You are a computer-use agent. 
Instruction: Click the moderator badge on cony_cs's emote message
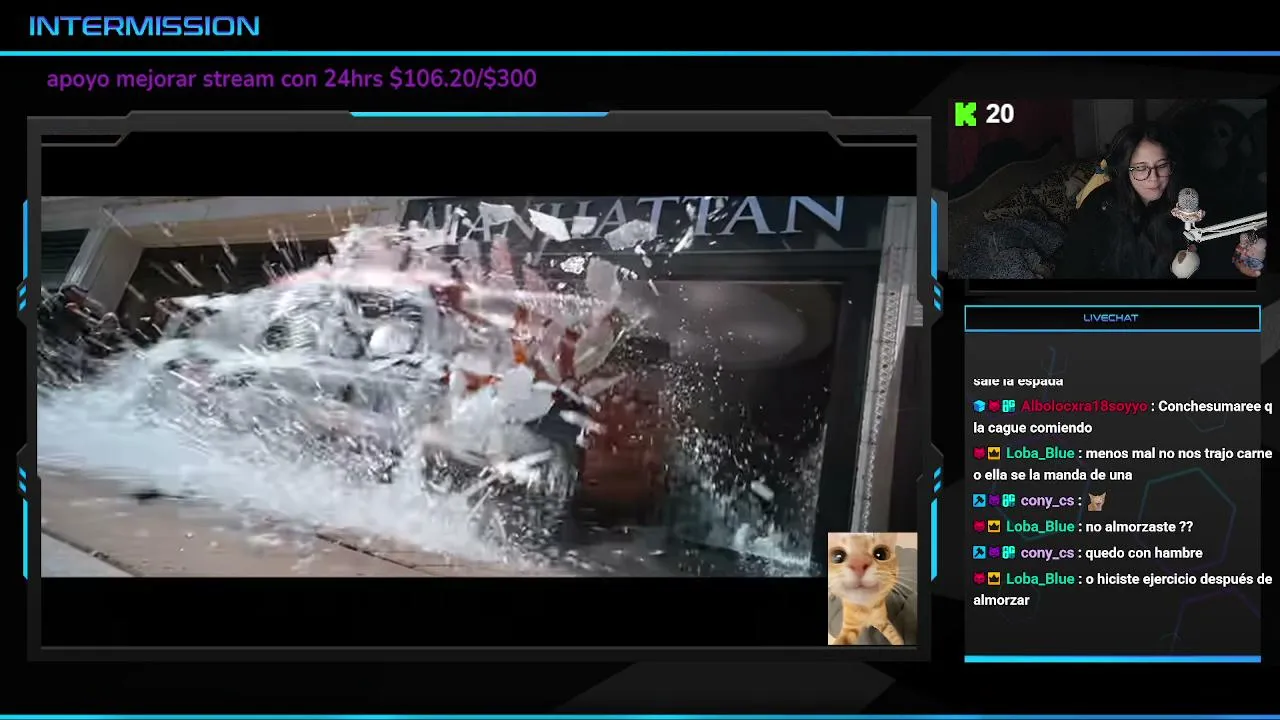pyautogui.click(x=979, y=500)
